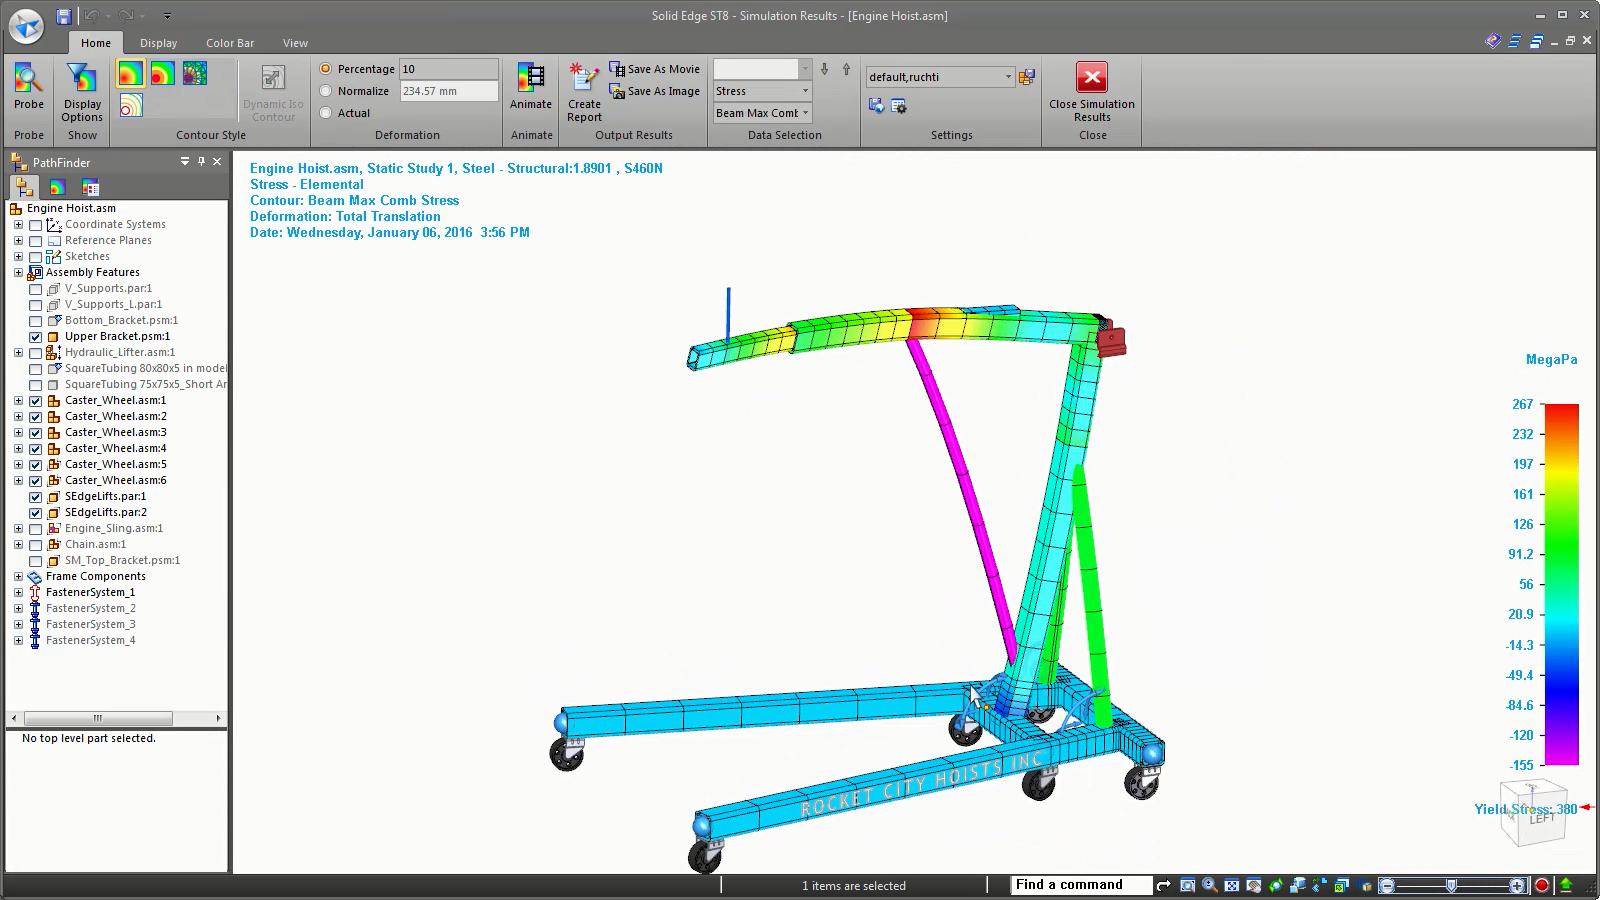Click Close Simulation Results red X
1600x900 pixels.
pos(1091,78)
